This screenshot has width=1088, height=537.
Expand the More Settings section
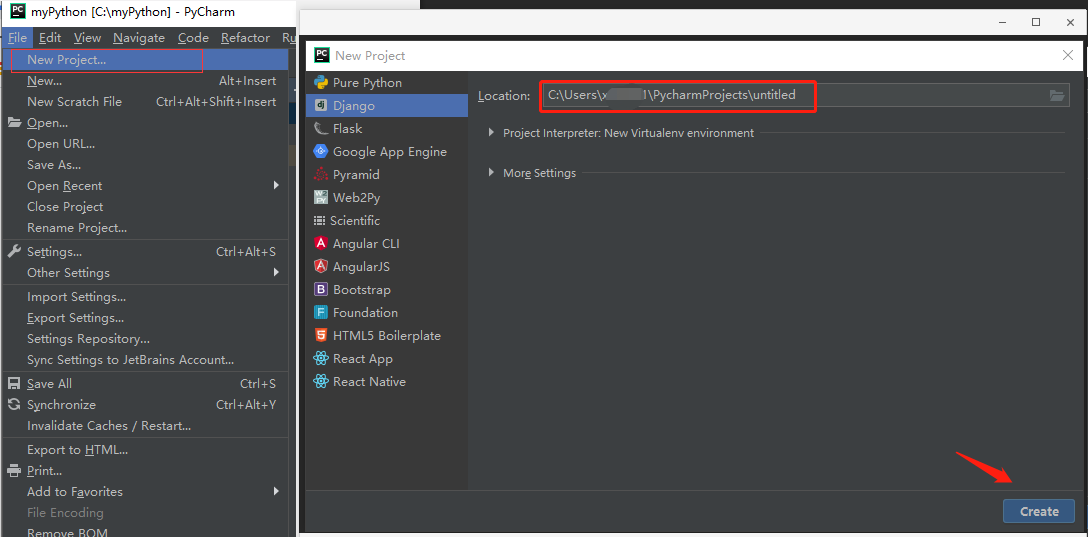491,173
